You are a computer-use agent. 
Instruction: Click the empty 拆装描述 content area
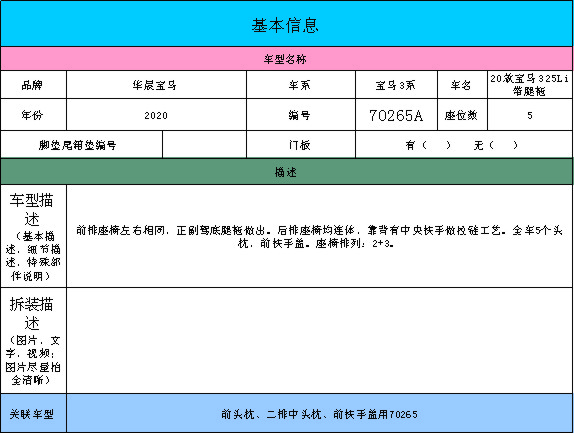pos(320,340)
